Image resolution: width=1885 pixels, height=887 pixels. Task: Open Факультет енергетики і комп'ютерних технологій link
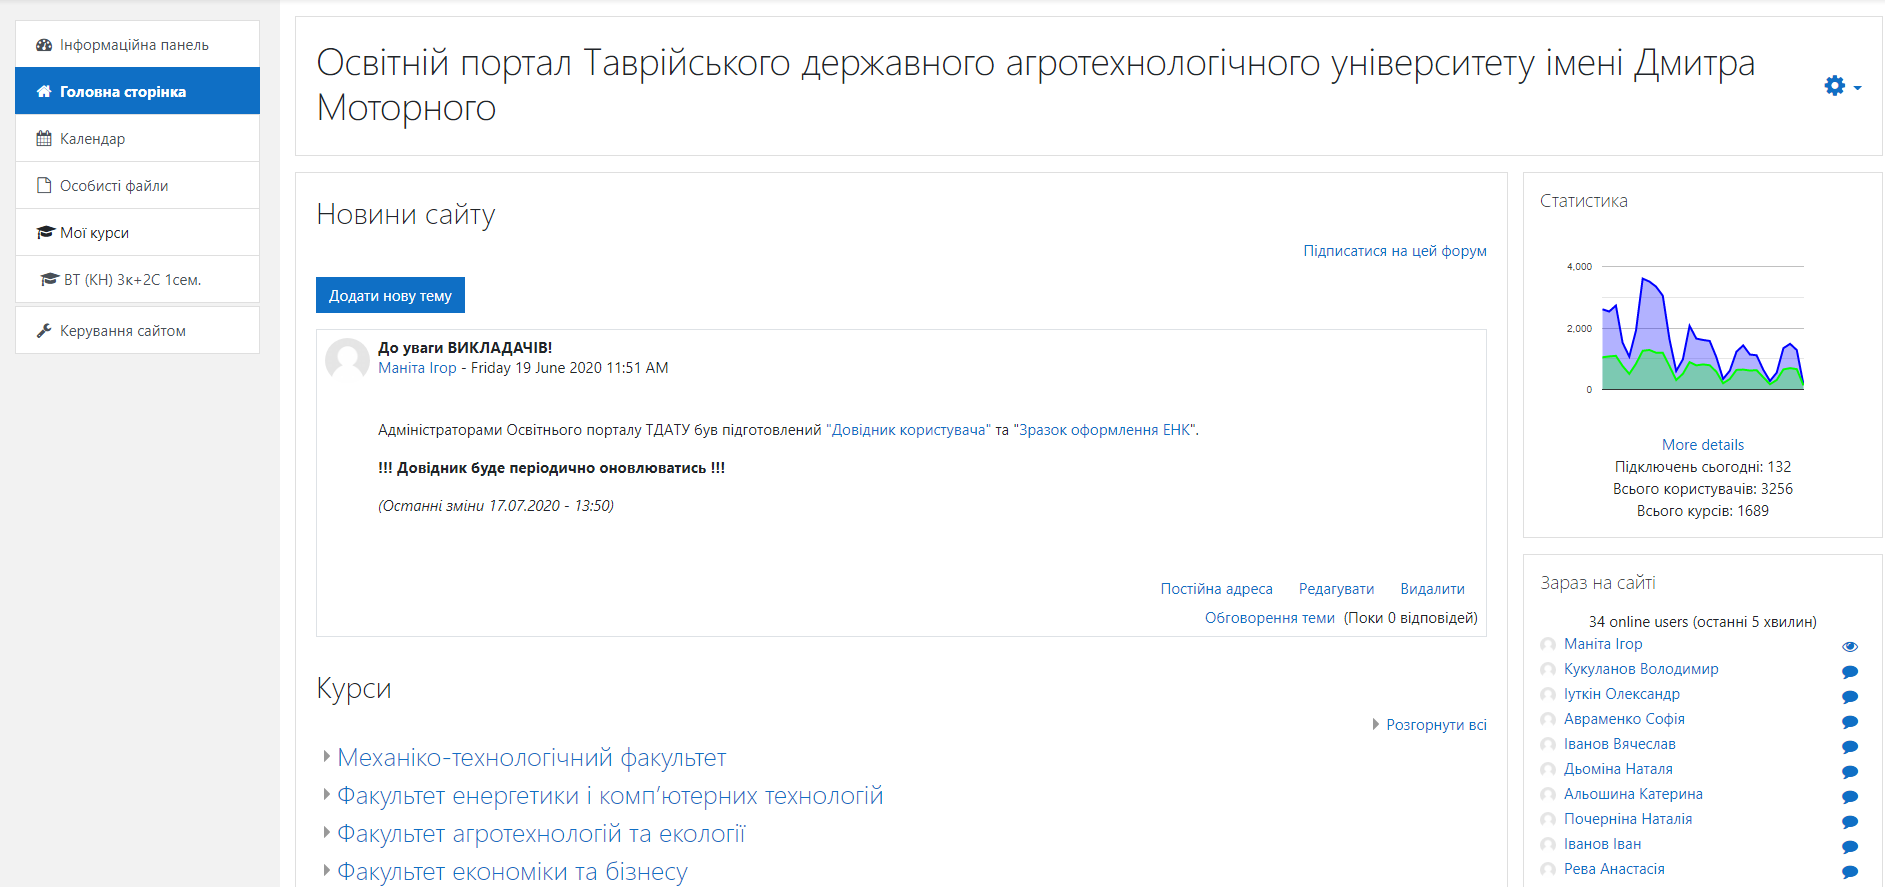tap(610, 796)
